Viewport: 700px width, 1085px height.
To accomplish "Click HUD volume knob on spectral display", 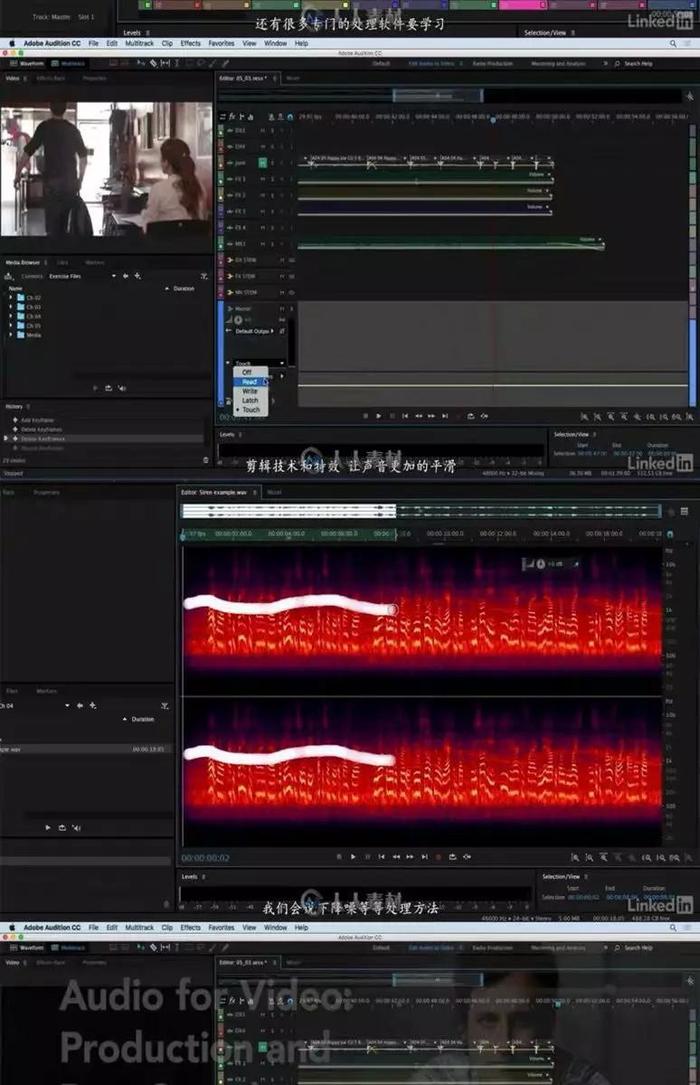I will (541, 565).
